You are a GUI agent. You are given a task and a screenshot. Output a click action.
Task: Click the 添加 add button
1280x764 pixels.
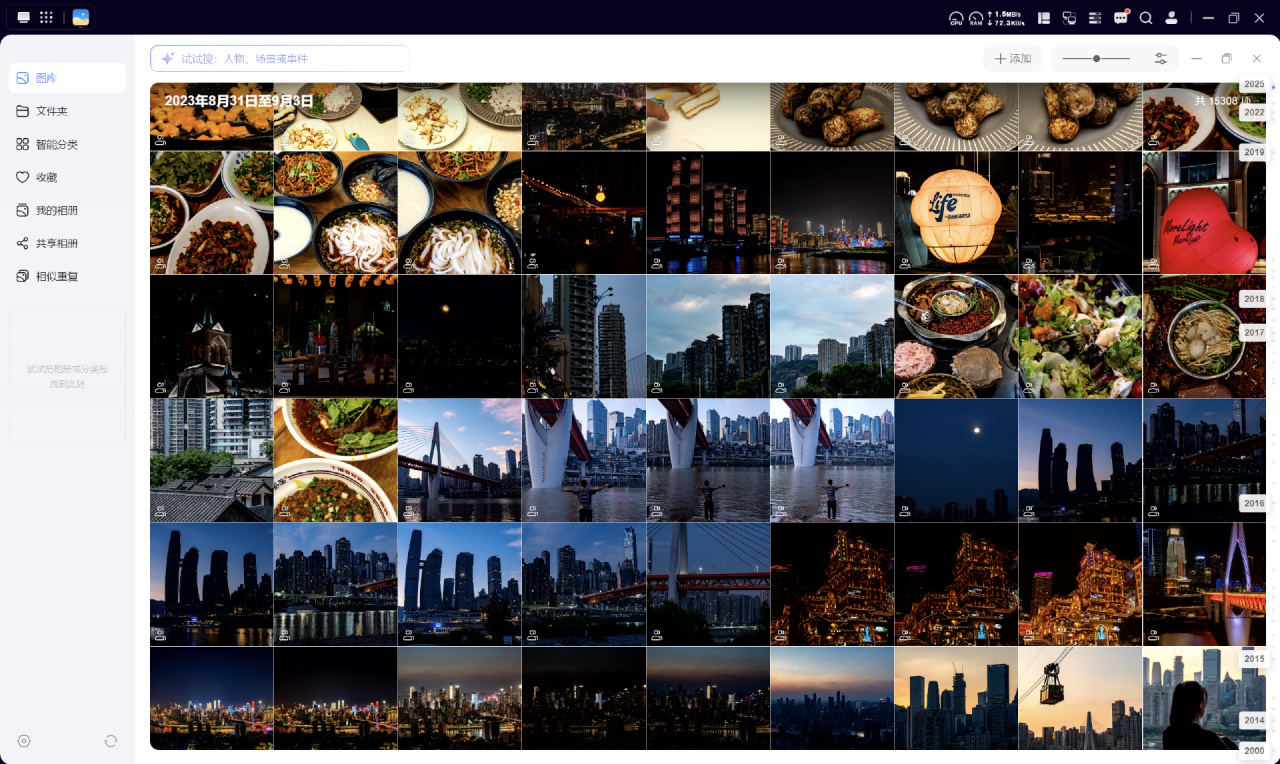click(1012, 59)
